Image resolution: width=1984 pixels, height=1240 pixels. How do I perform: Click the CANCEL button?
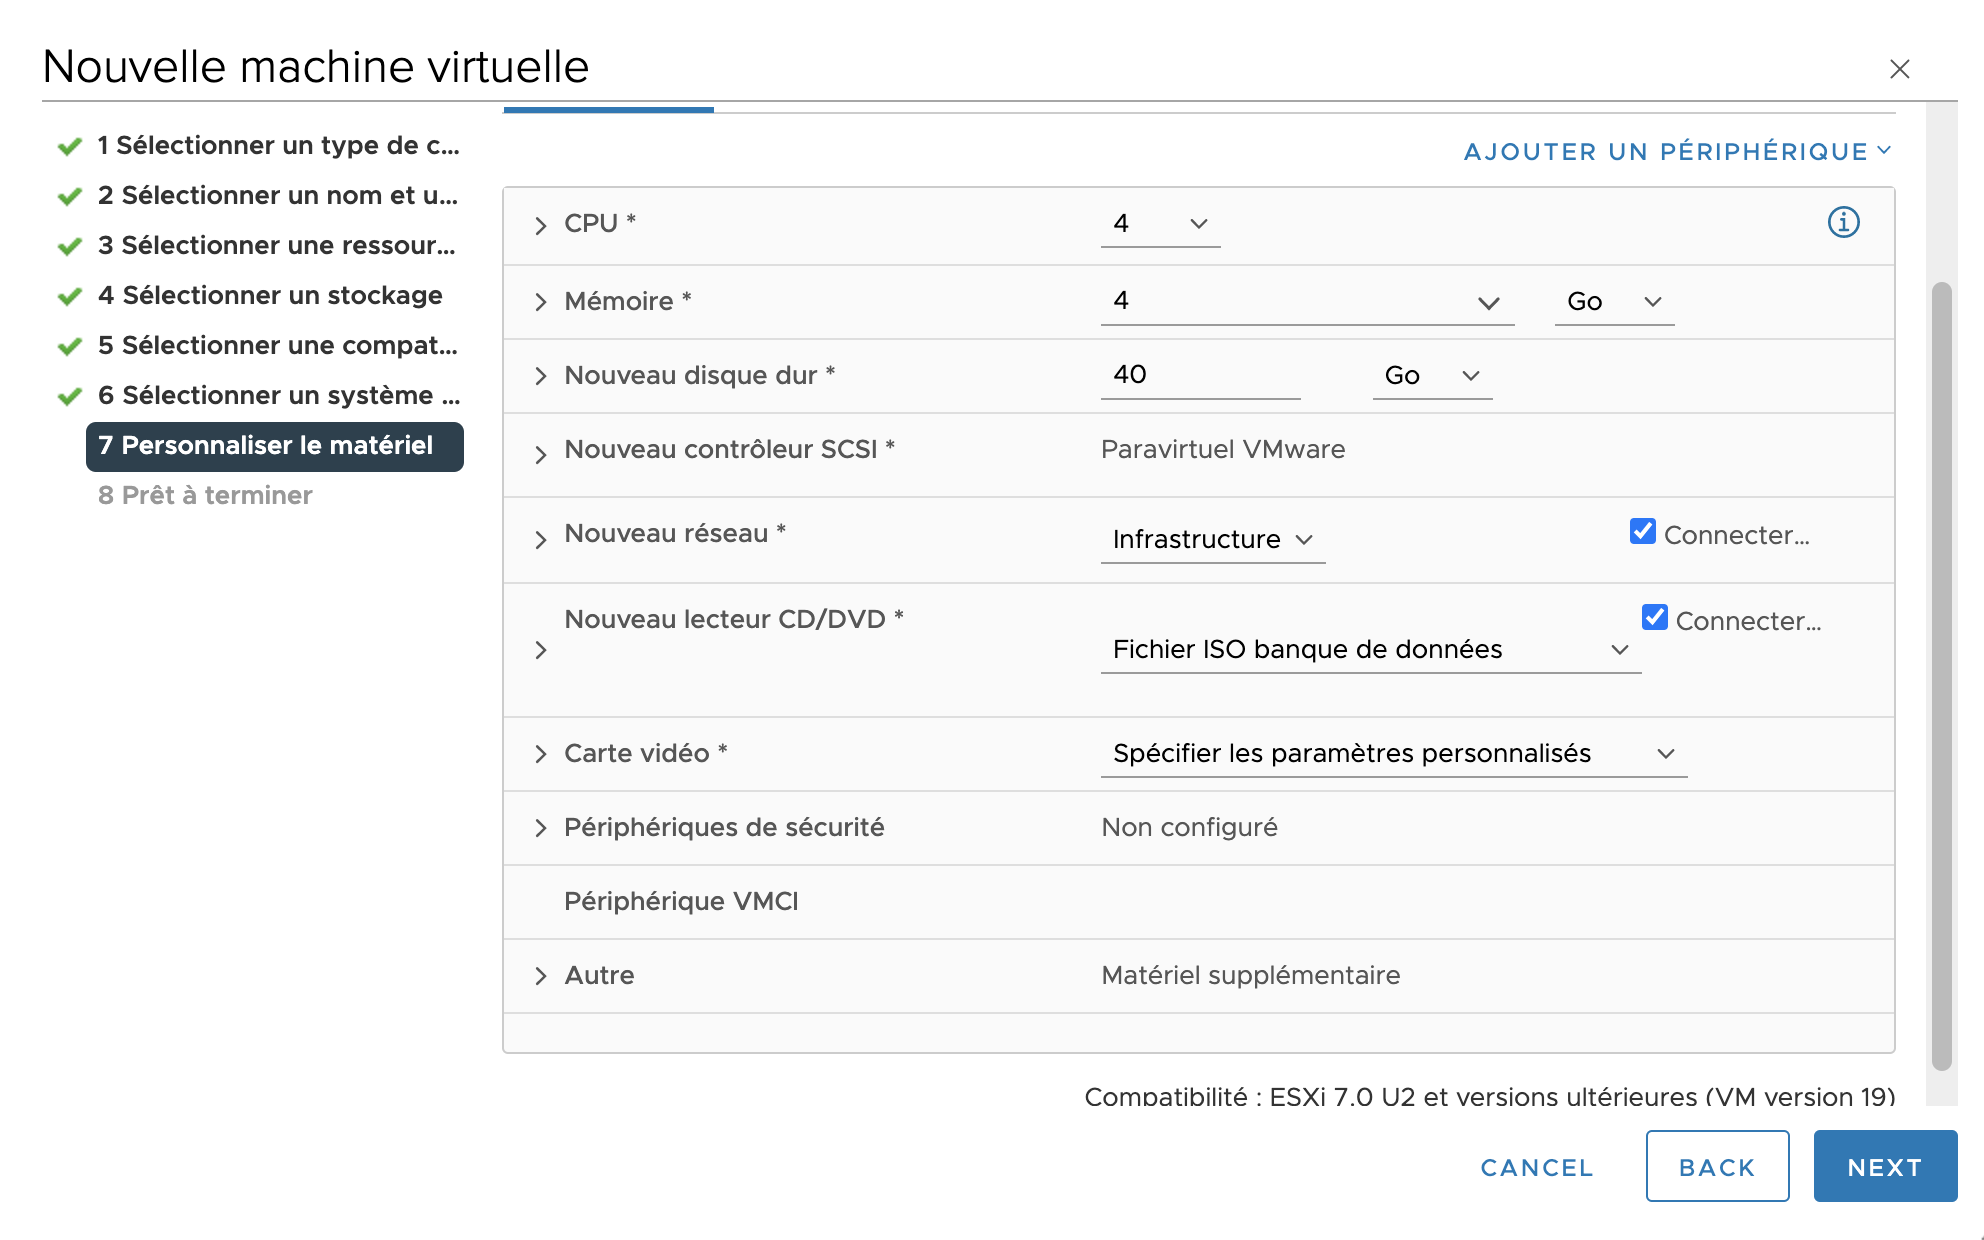1536,1167
